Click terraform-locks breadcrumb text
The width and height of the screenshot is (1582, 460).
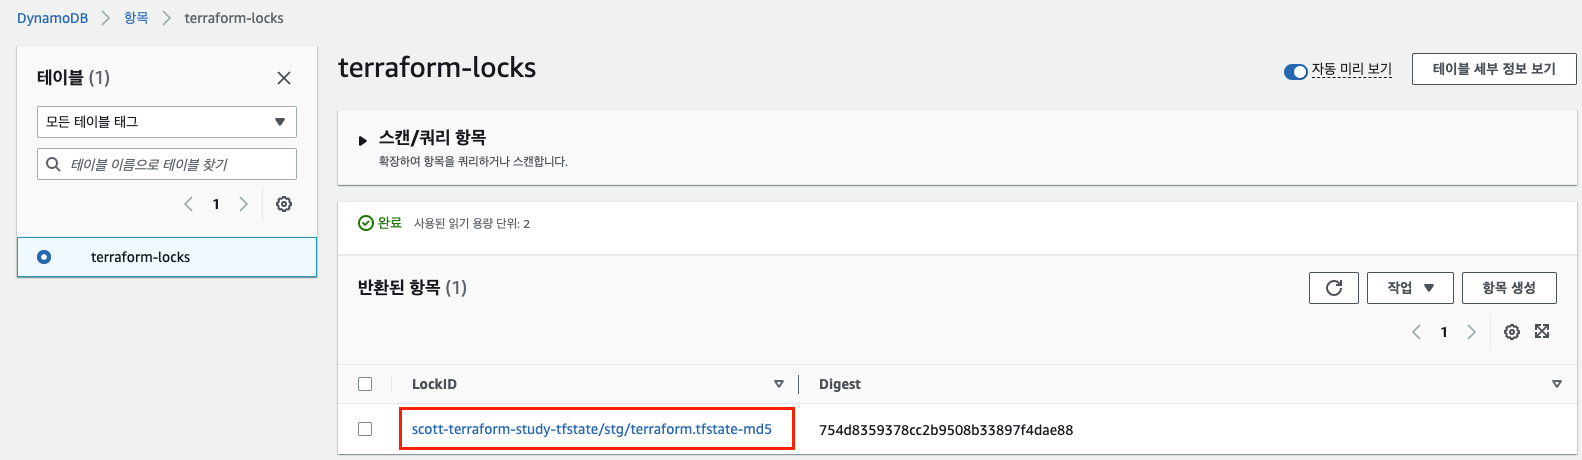click(x=234, y=18)
